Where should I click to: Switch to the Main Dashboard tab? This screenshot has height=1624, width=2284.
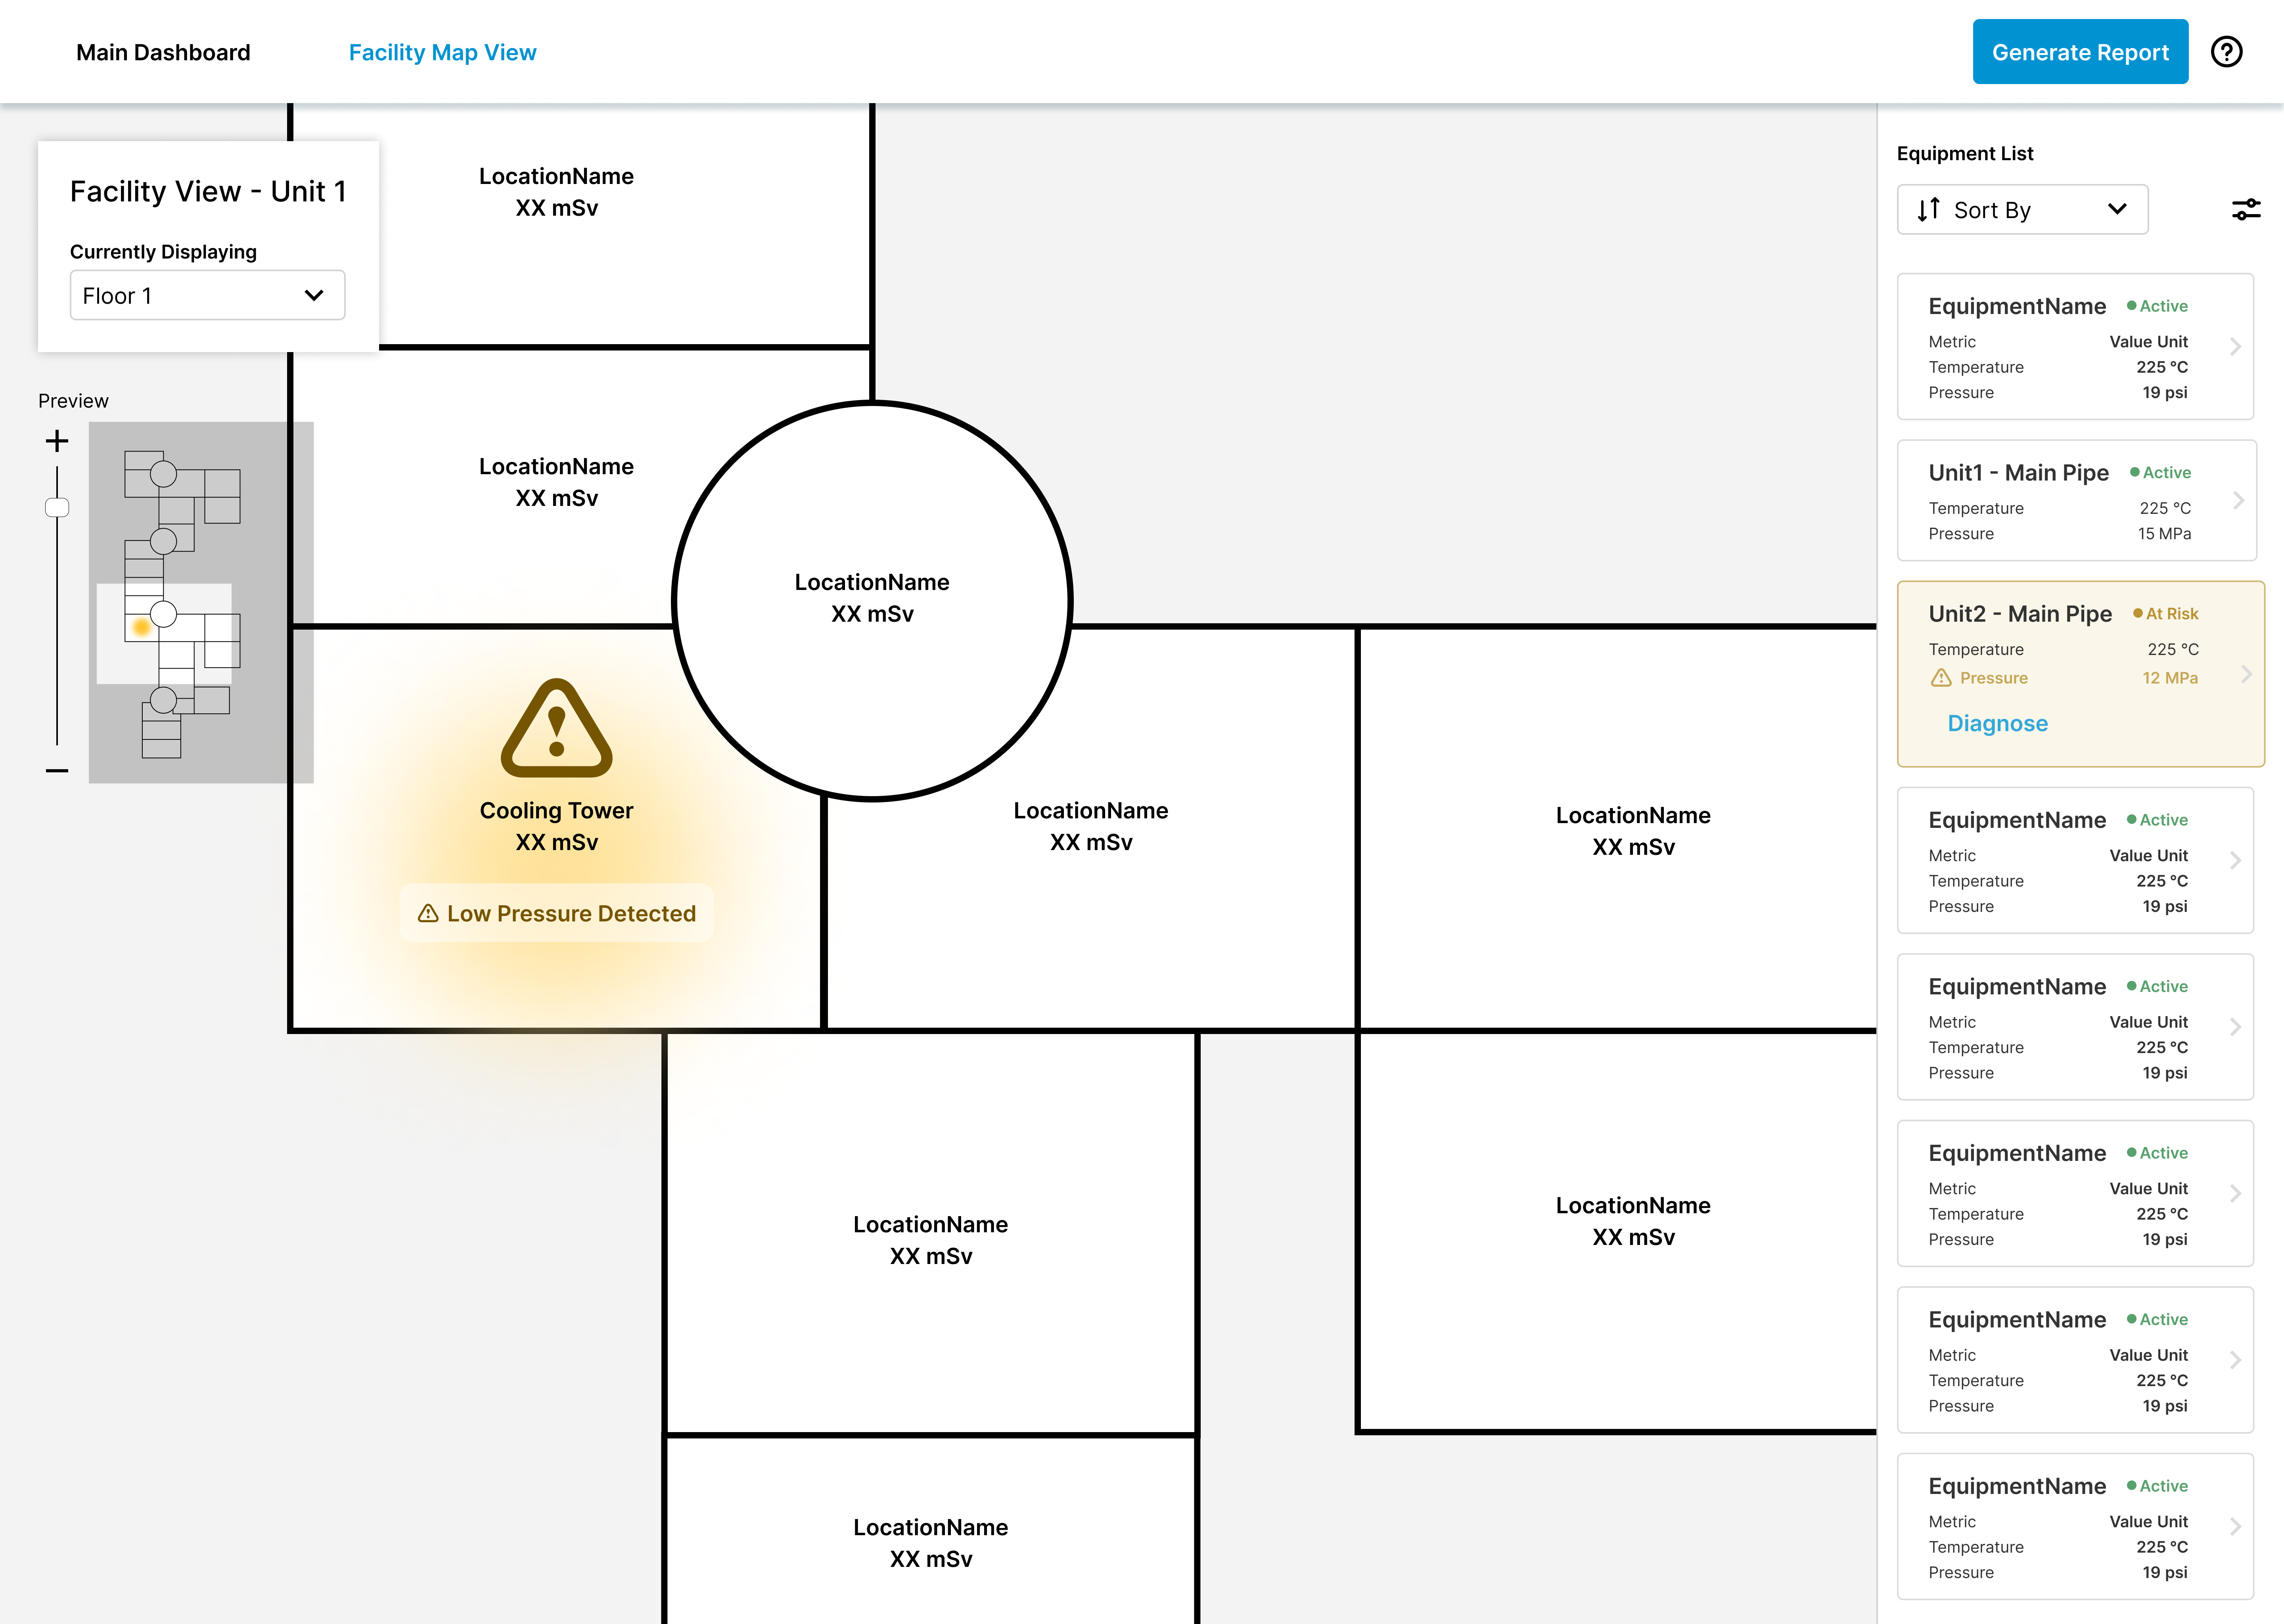click(x=163, y=52)
